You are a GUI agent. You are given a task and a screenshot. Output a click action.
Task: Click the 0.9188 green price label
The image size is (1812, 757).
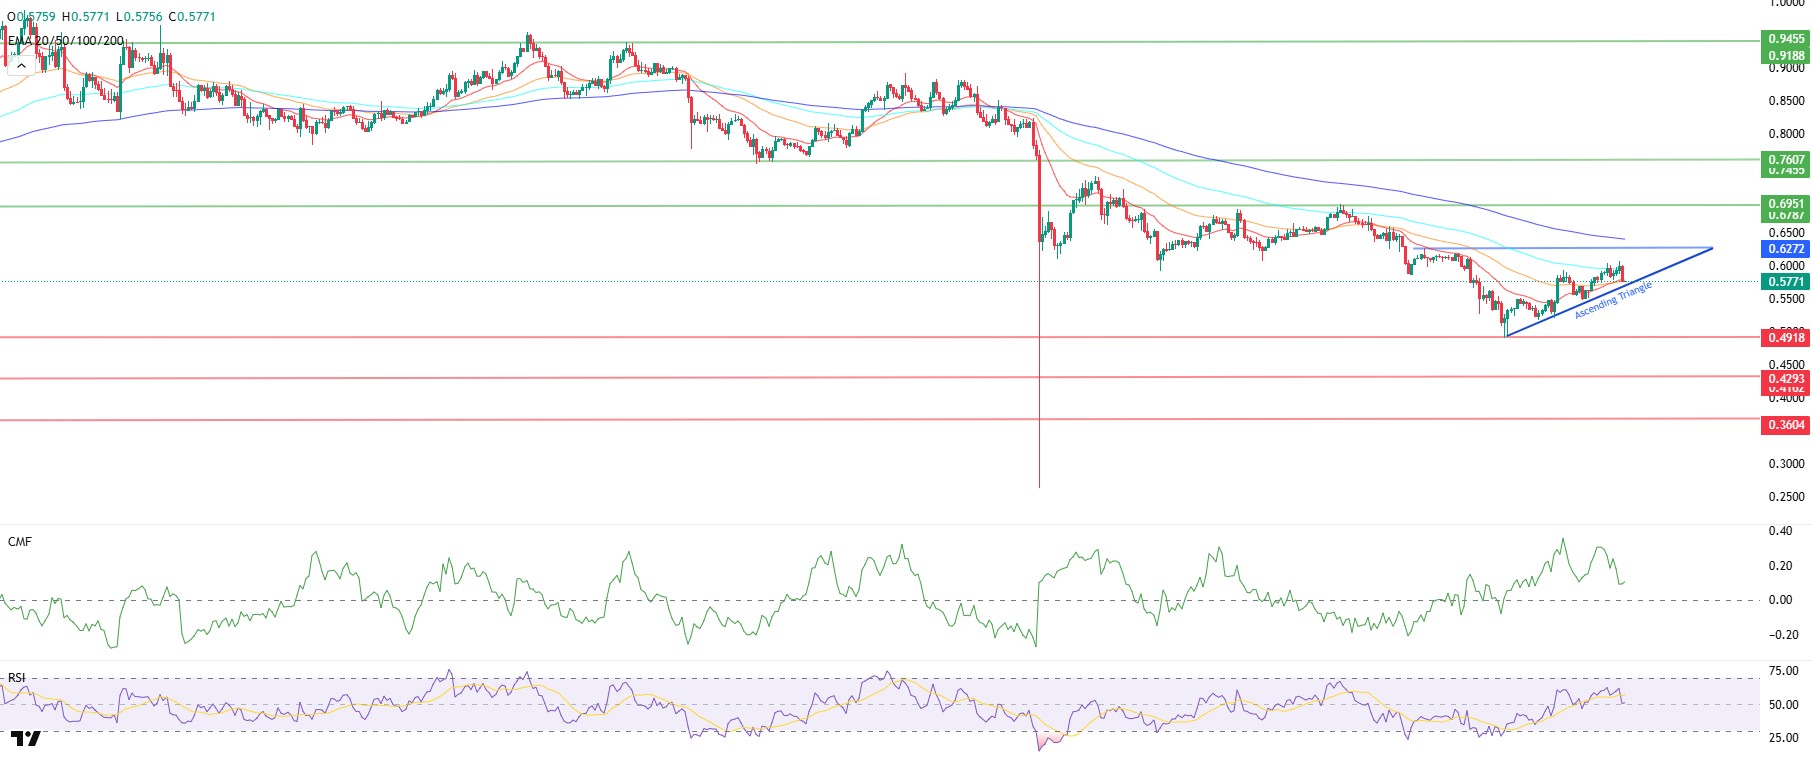[x=1785, y=56]
